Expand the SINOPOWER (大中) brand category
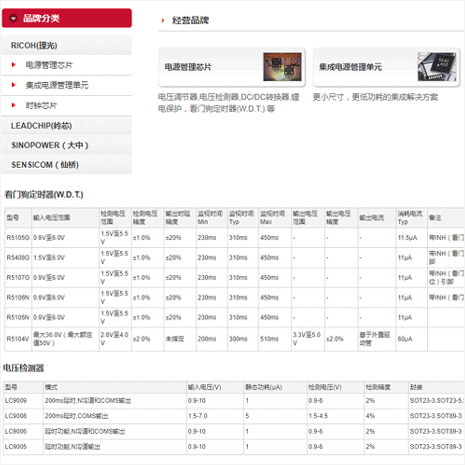 click(67, 145)
